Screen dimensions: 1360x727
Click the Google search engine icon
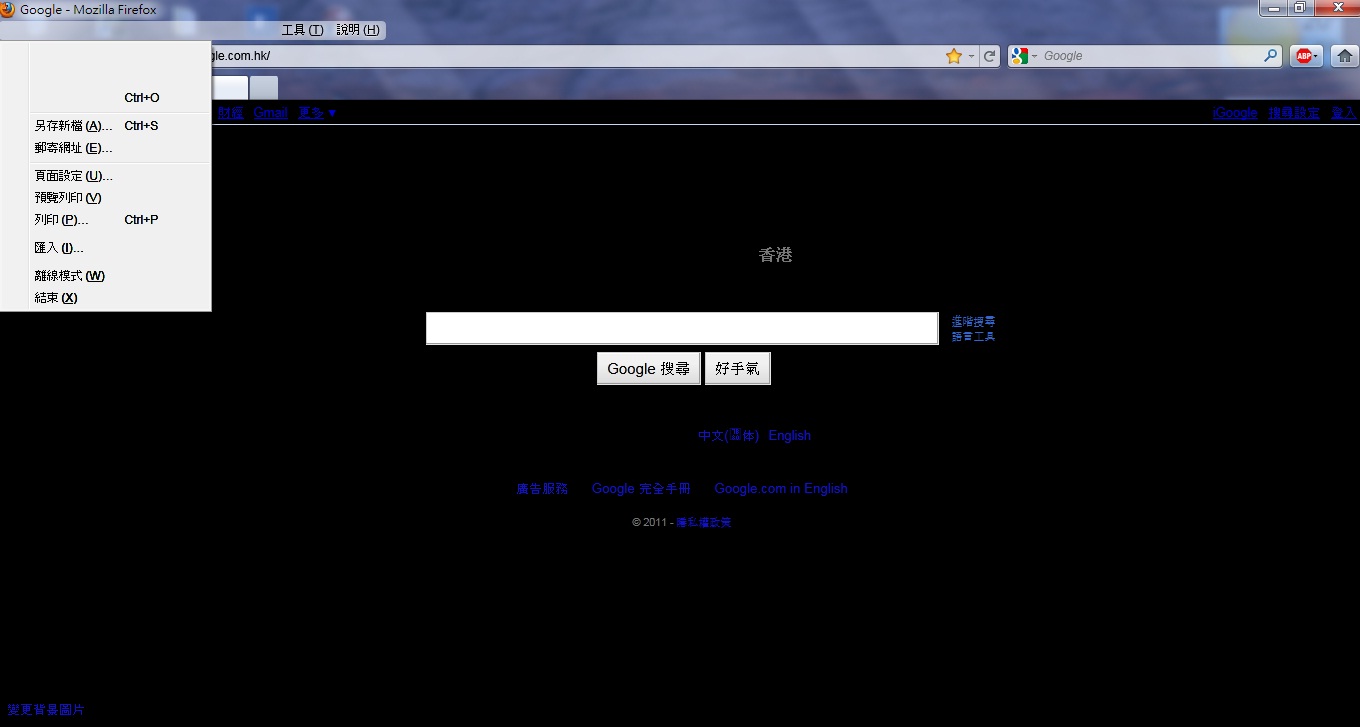(1019, 56)
